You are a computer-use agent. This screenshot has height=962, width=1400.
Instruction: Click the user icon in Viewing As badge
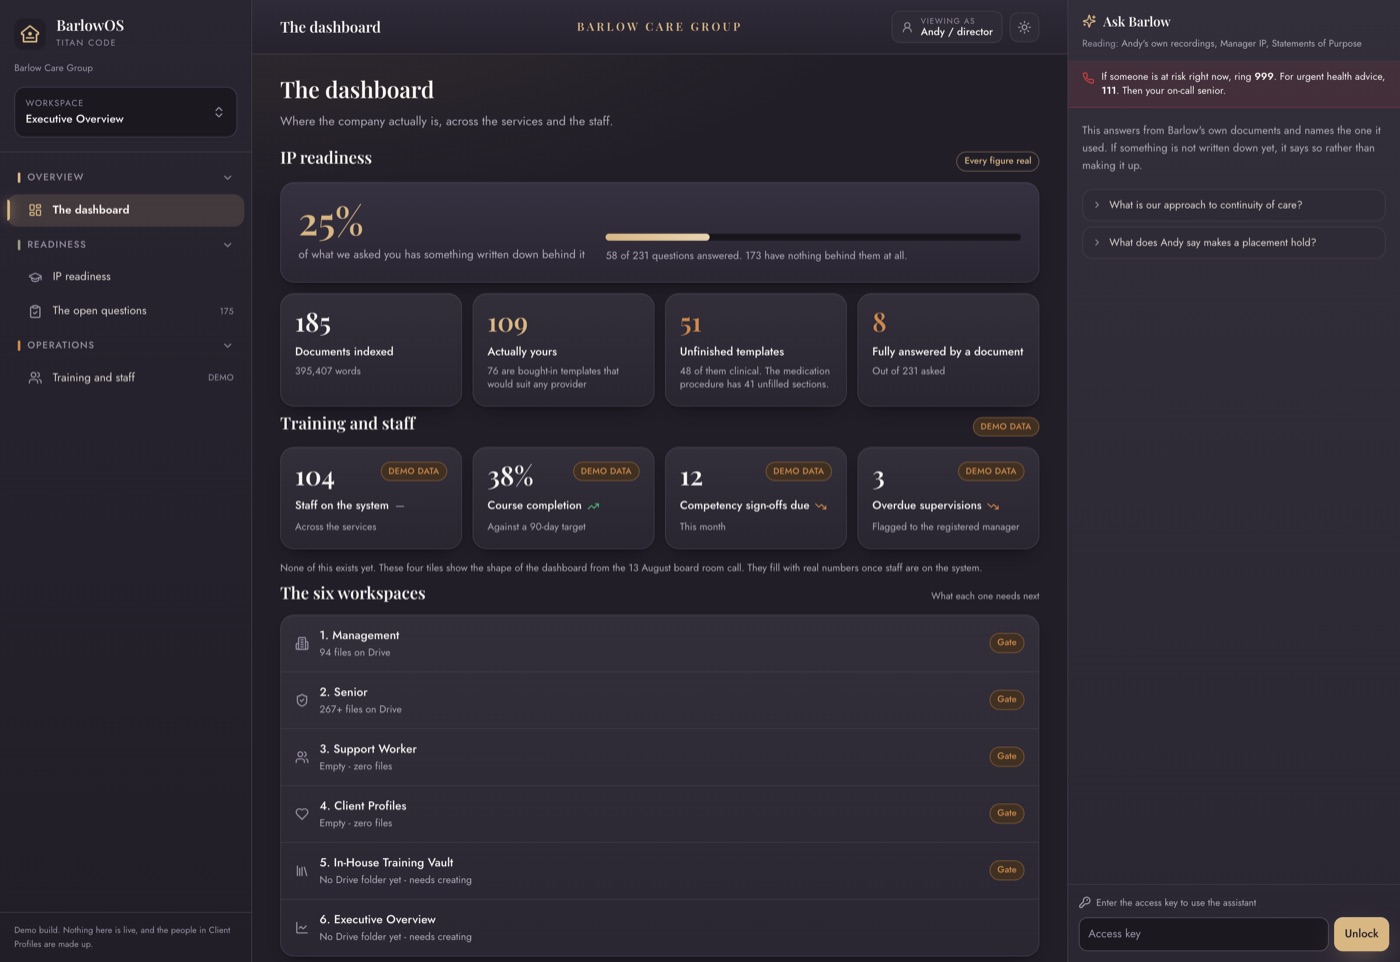tap(907, 27)
